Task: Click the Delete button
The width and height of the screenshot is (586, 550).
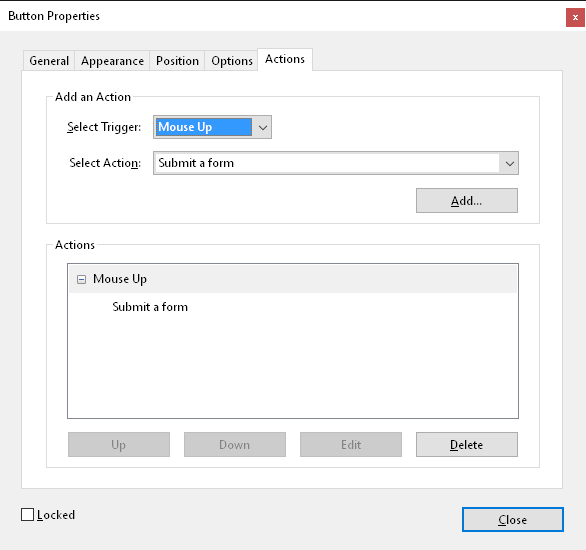Action: point(467,445)
